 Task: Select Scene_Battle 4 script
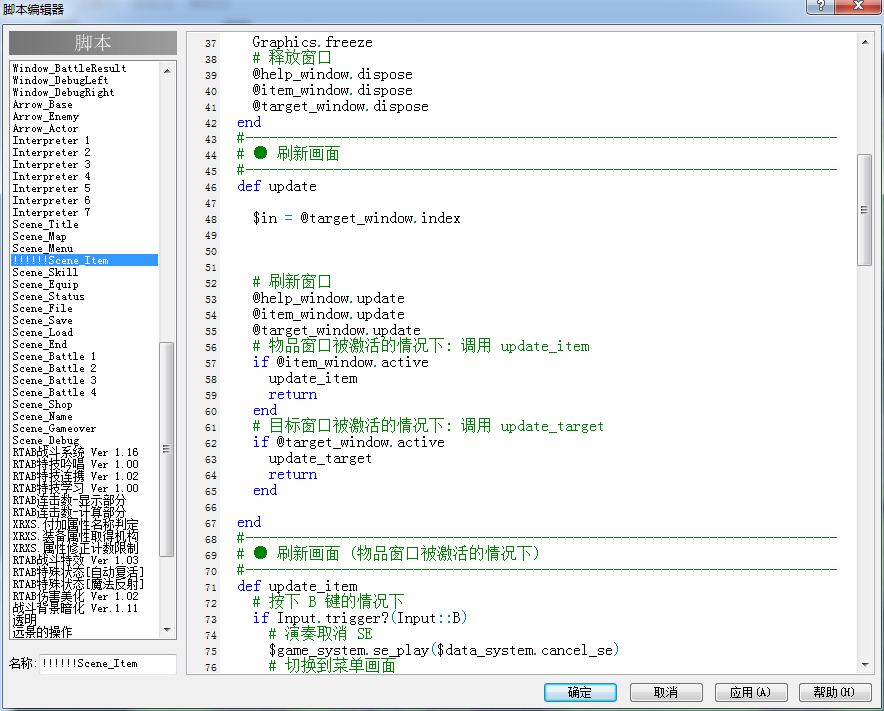tap(54, 392)
